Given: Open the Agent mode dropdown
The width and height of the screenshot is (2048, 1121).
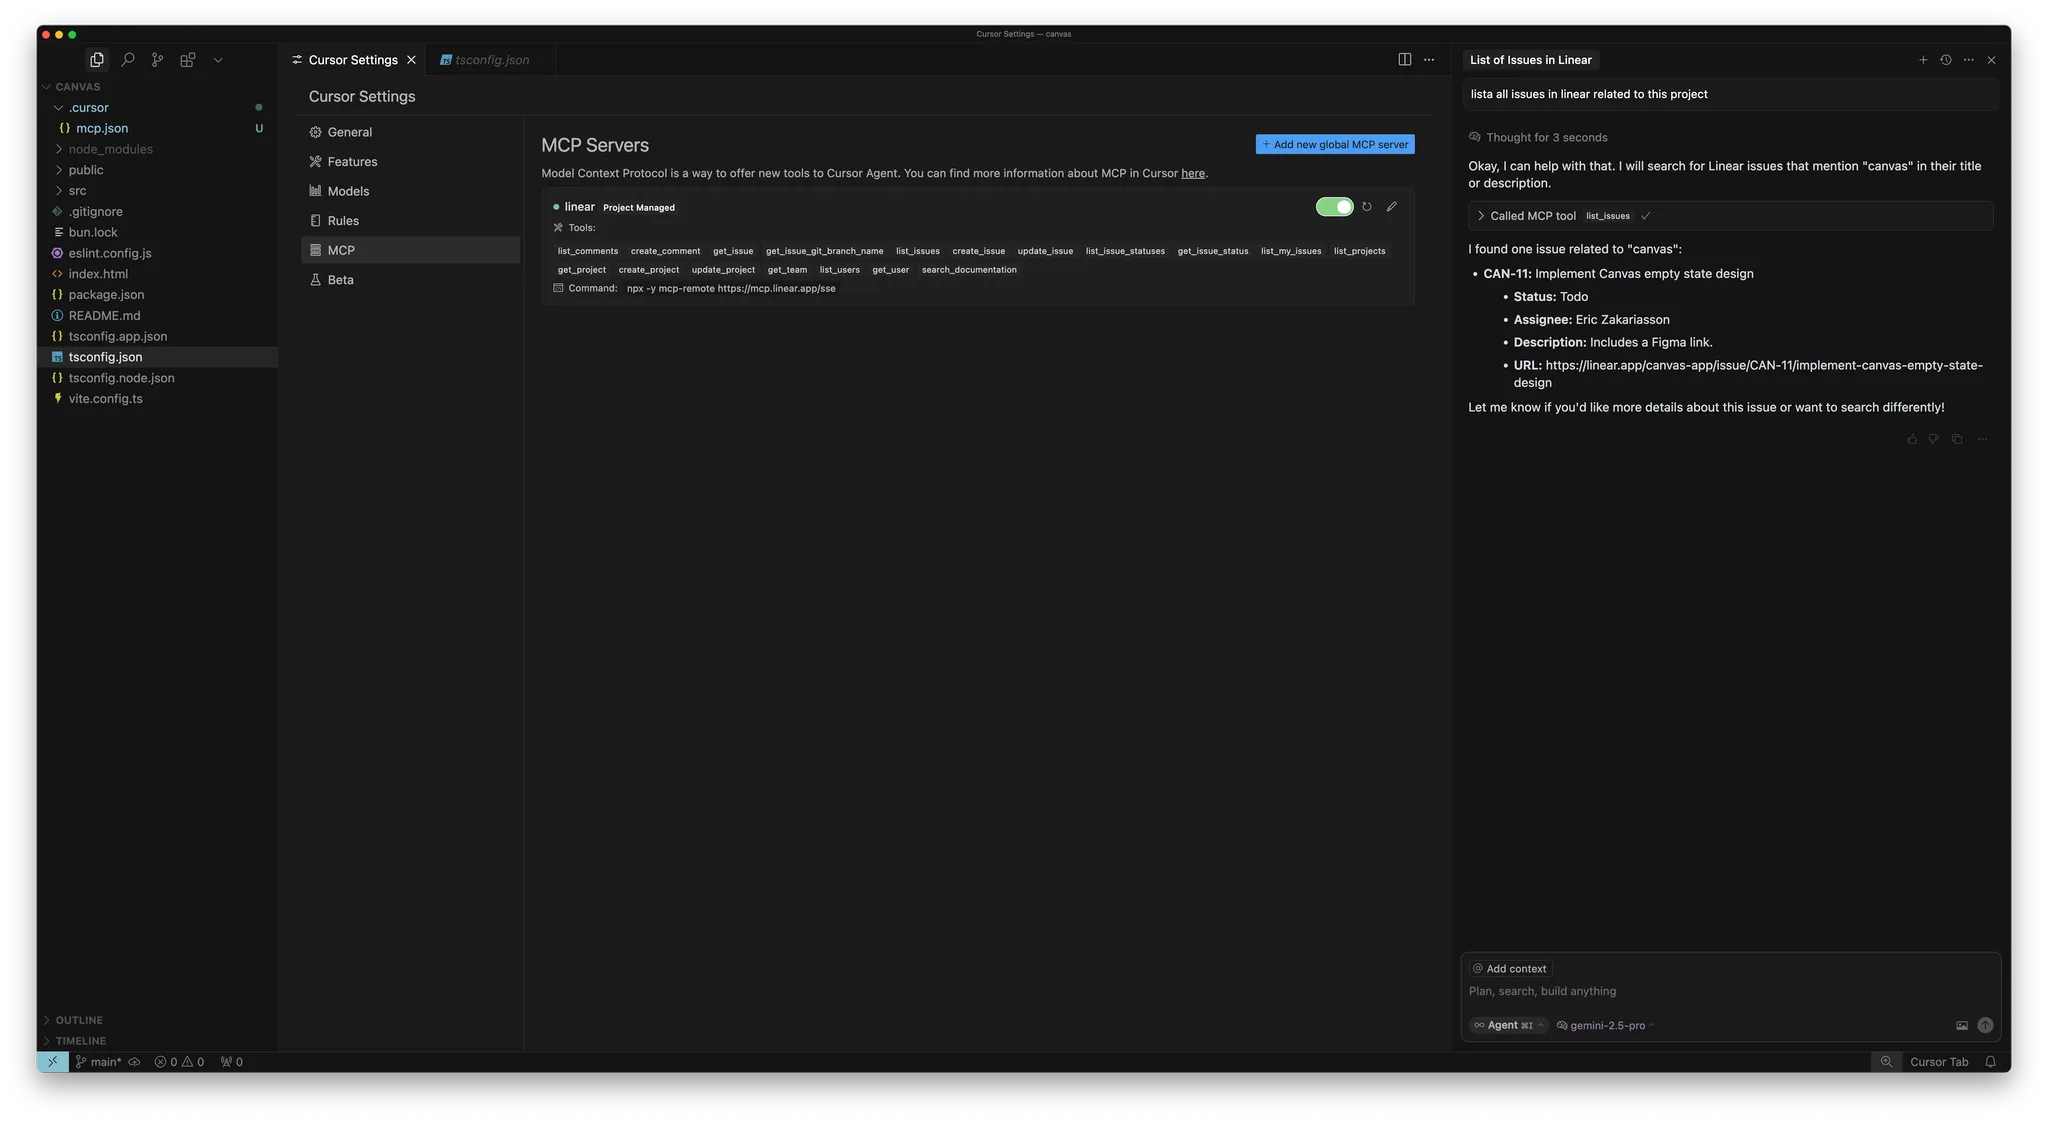Looking at the screenshot, I should pyautogui.click(x=1508, y=1025).
